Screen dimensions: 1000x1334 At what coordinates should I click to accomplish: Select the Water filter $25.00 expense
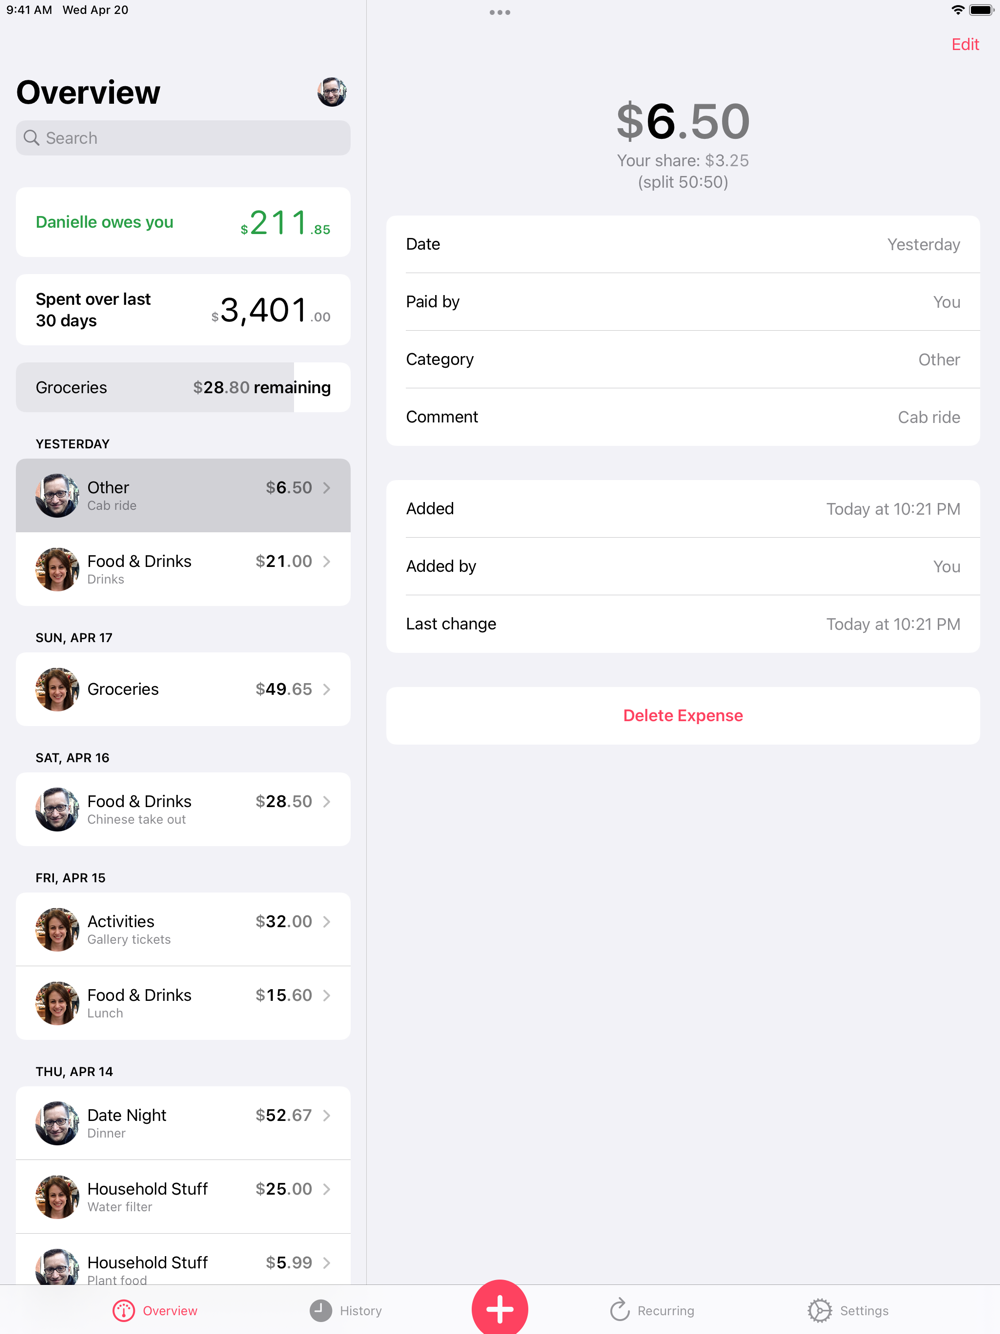(183, 1197)
